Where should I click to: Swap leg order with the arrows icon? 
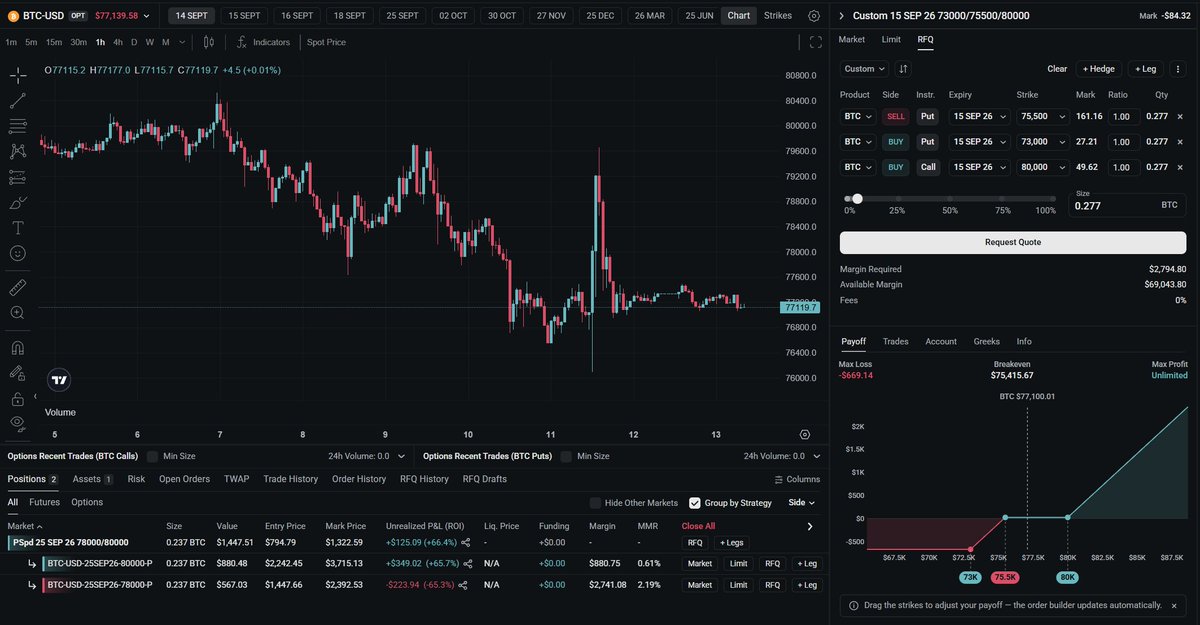click(x=903, y=69)
